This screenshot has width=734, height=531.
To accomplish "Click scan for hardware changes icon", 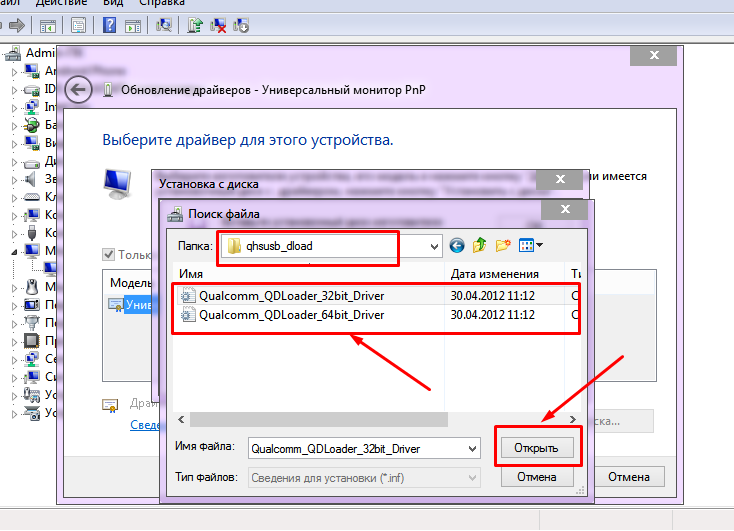I will pos(166,24).
